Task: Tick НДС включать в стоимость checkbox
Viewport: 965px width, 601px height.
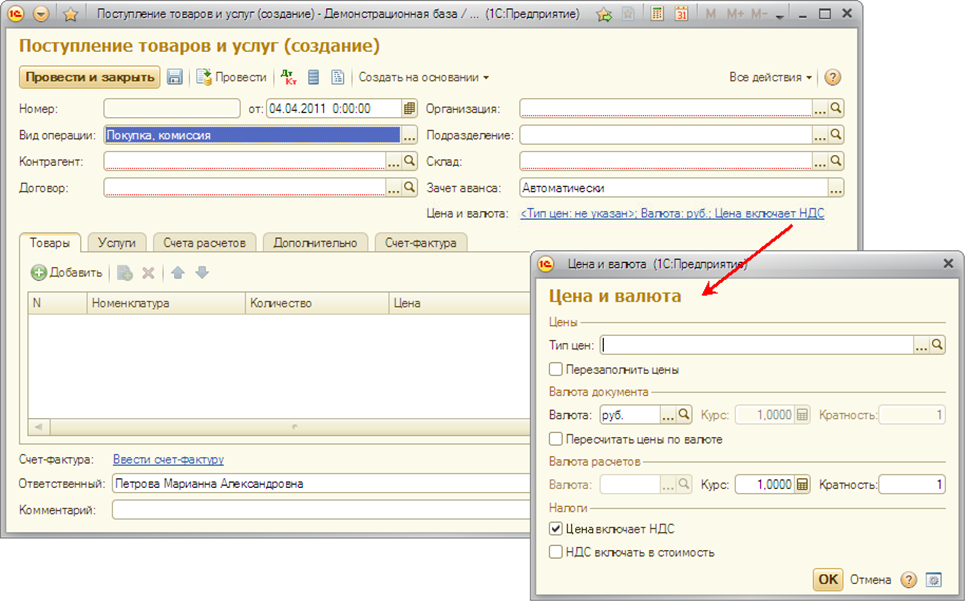Action: [556, 551]
